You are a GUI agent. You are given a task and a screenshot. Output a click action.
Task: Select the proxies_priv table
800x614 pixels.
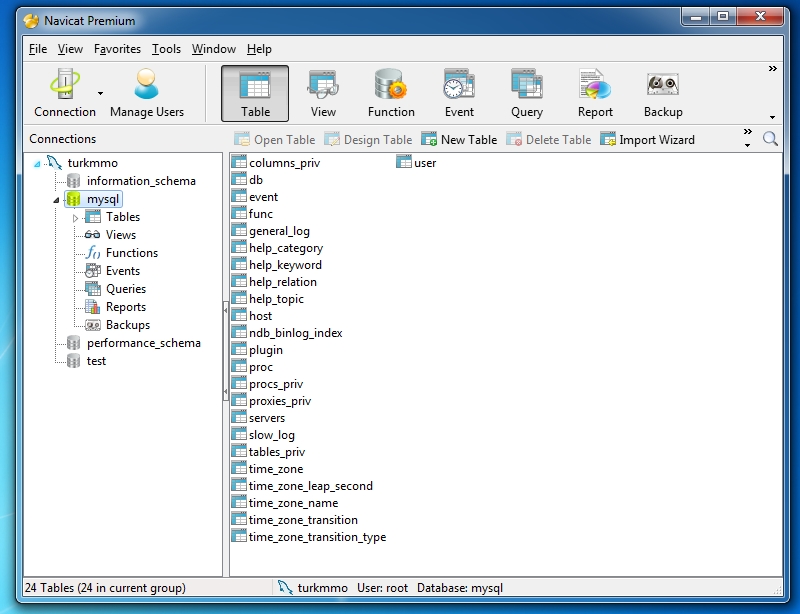tap(271, 401)
